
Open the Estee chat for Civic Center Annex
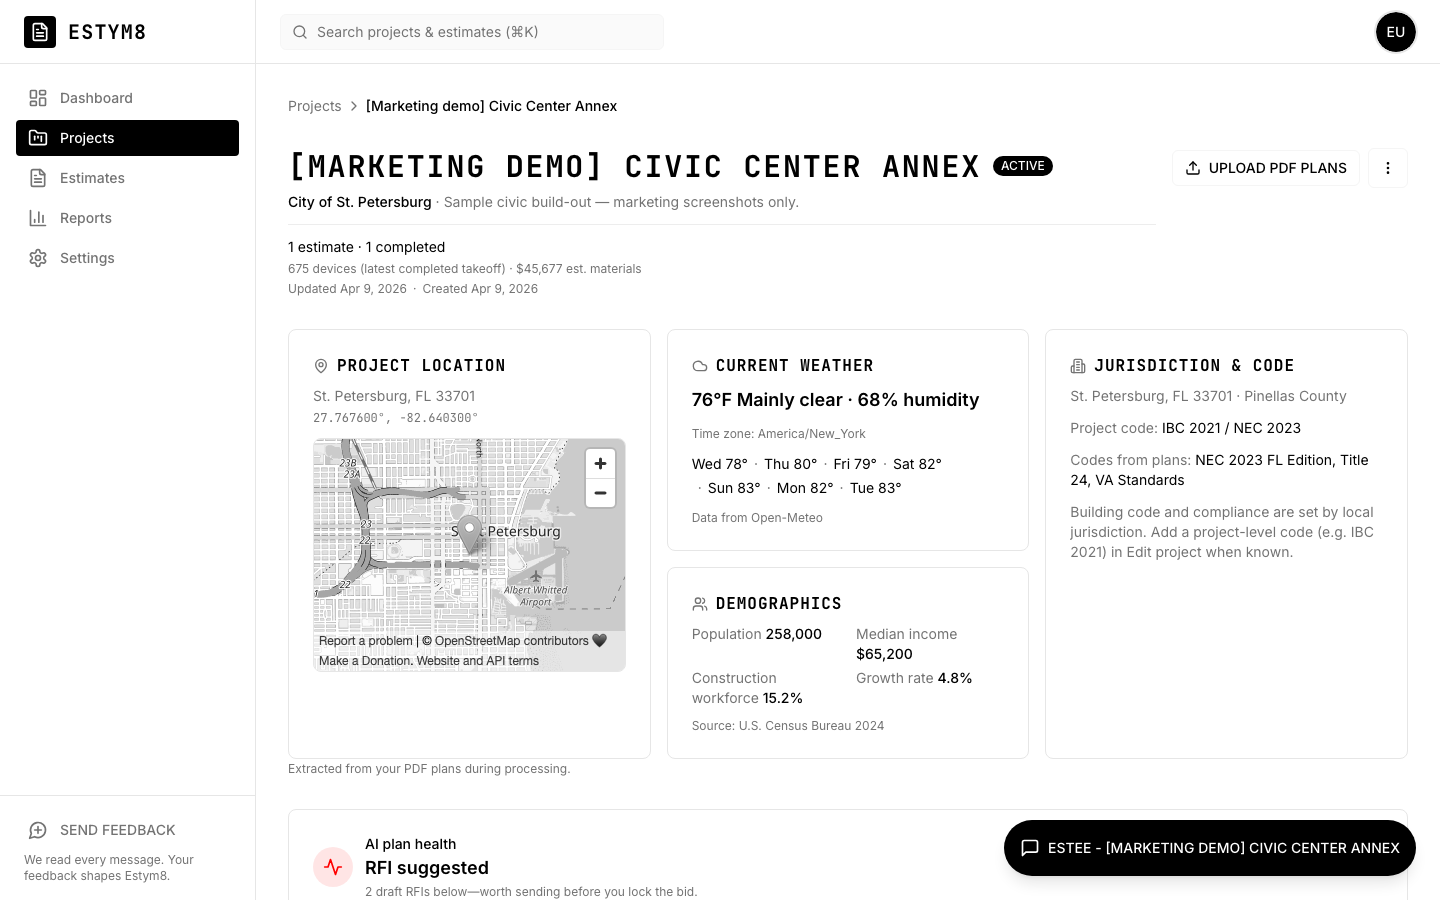click(x=1209, y=847)
